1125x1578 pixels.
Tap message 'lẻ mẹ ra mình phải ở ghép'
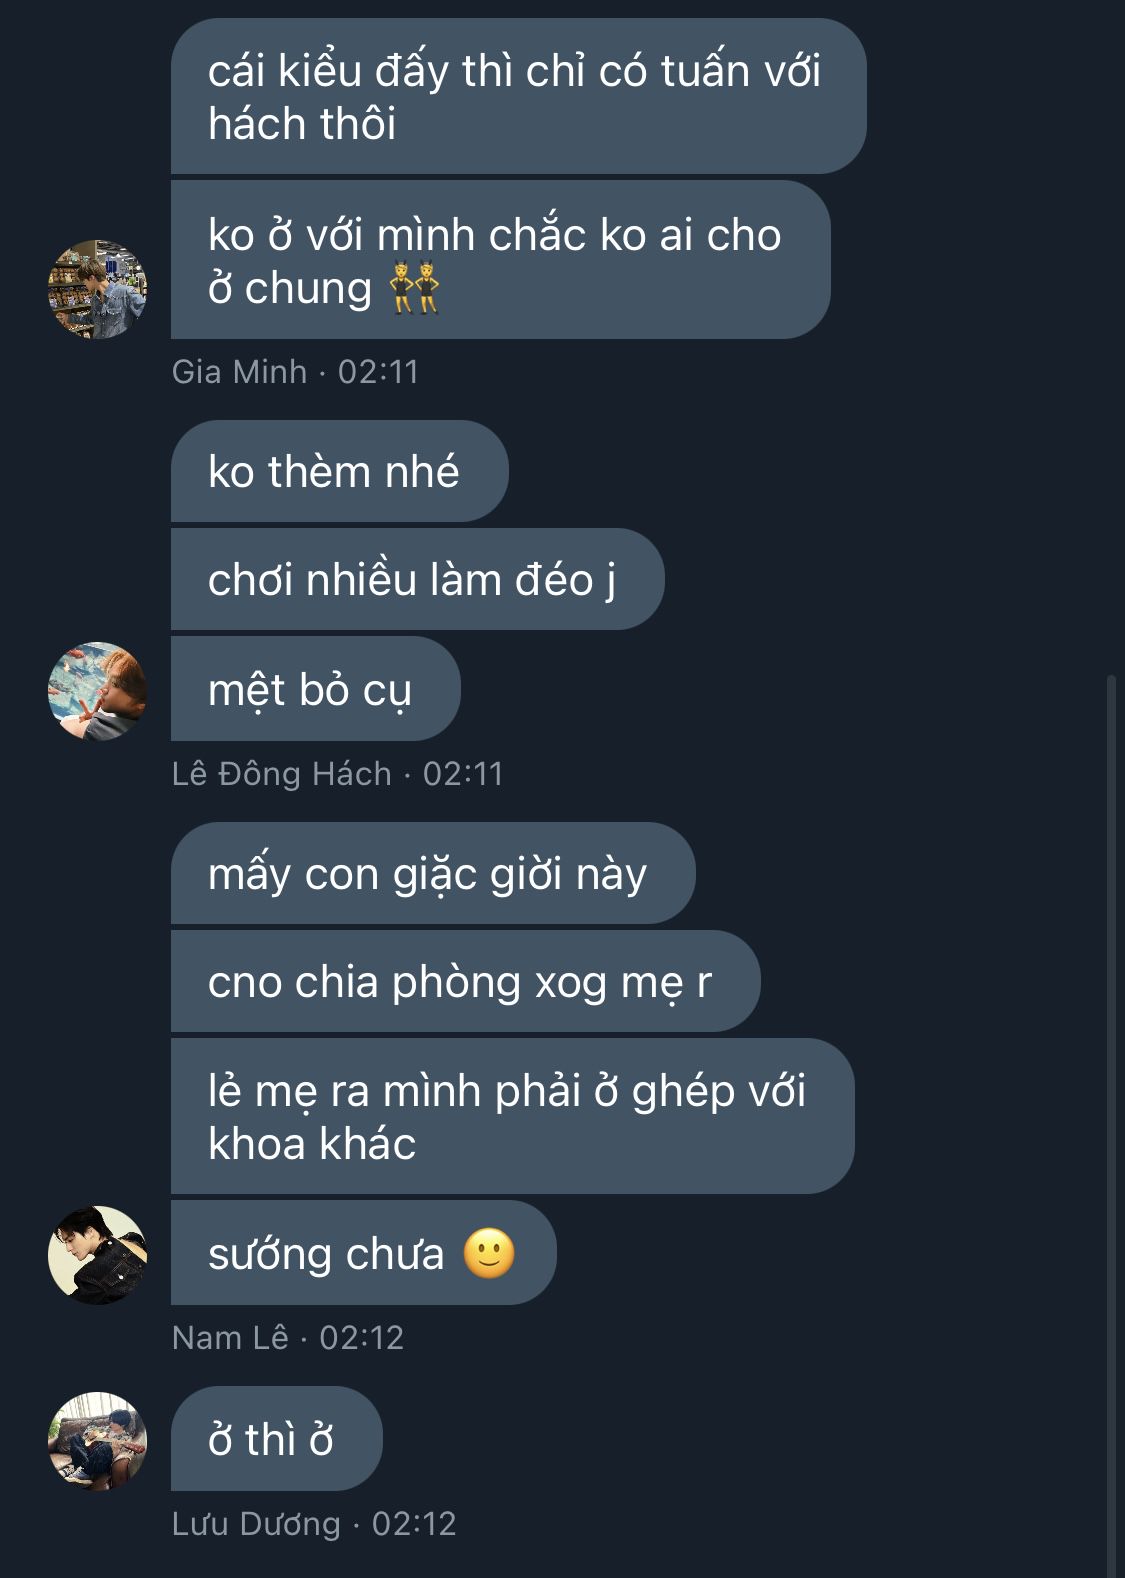tap(513, 1116)
